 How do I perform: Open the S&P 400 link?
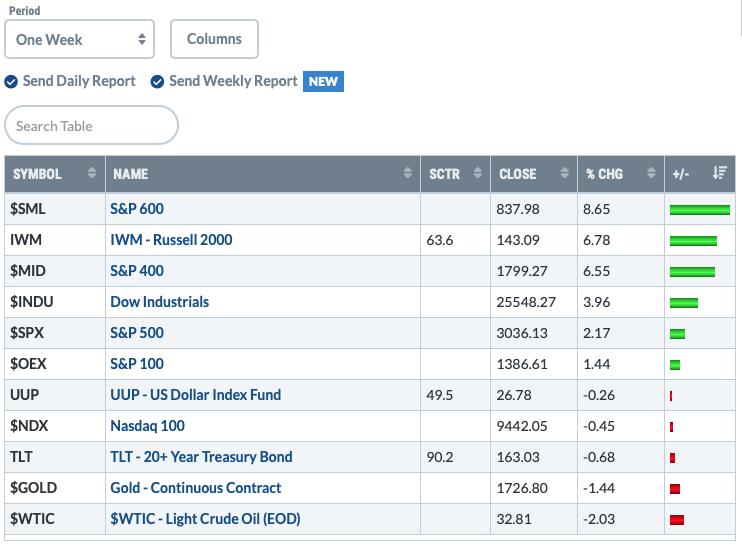[x=137, y=271]
